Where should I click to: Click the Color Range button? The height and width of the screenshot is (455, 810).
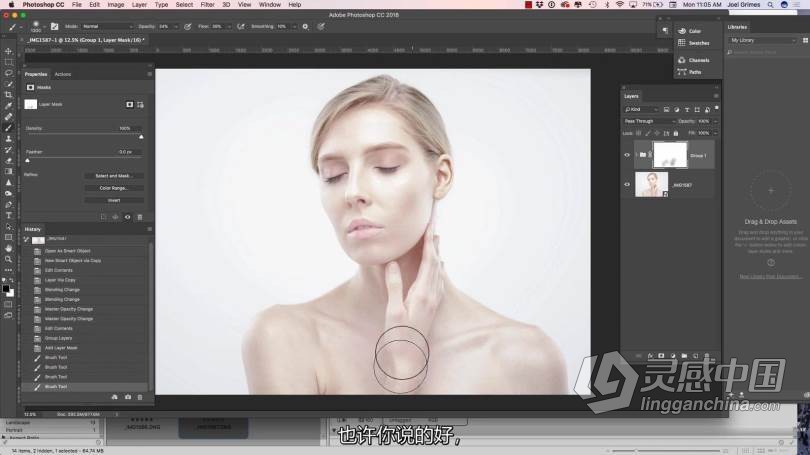pos(114,188)
